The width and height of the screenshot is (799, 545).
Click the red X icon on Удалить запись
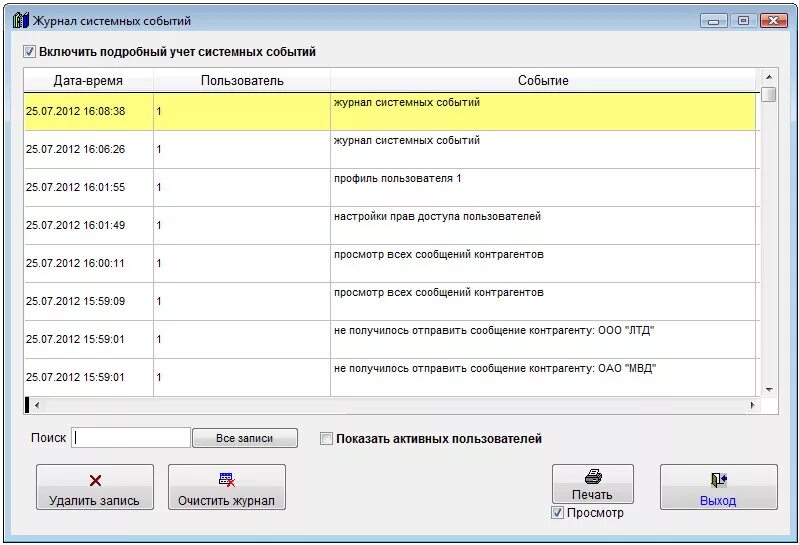pos(95,480)
